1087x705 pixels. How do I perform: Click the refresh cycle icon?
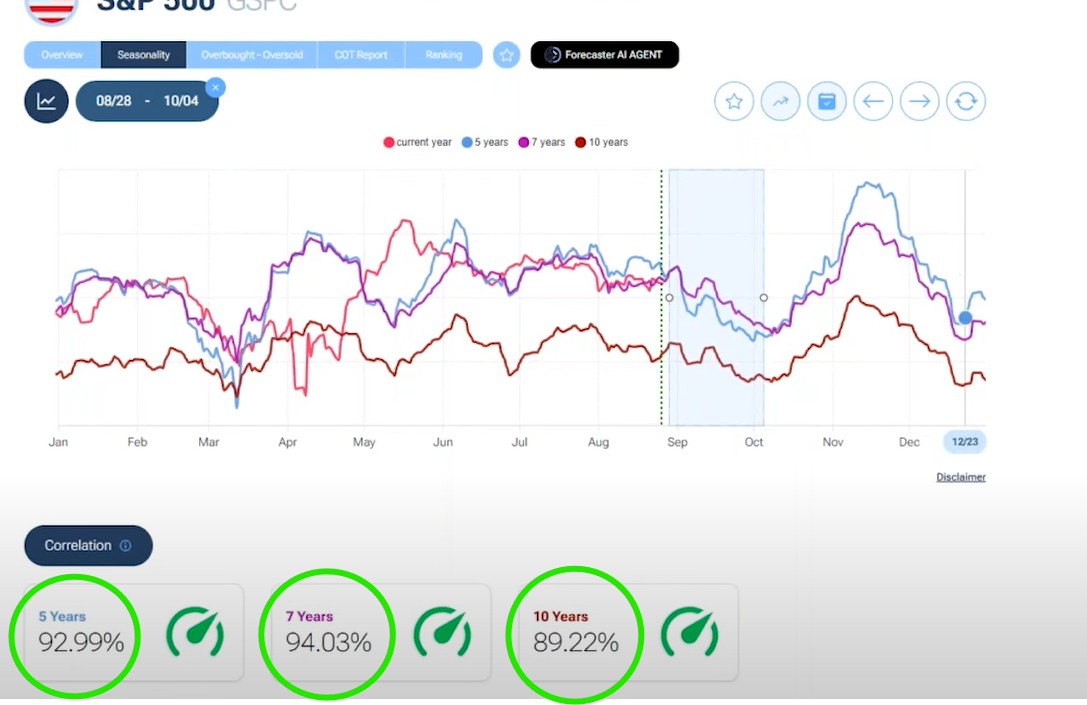pos(966,102)
